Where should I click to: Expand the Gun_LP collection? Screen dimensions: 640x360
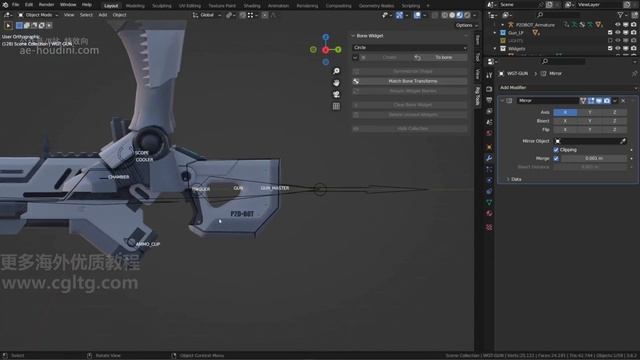tap(495, 33)
